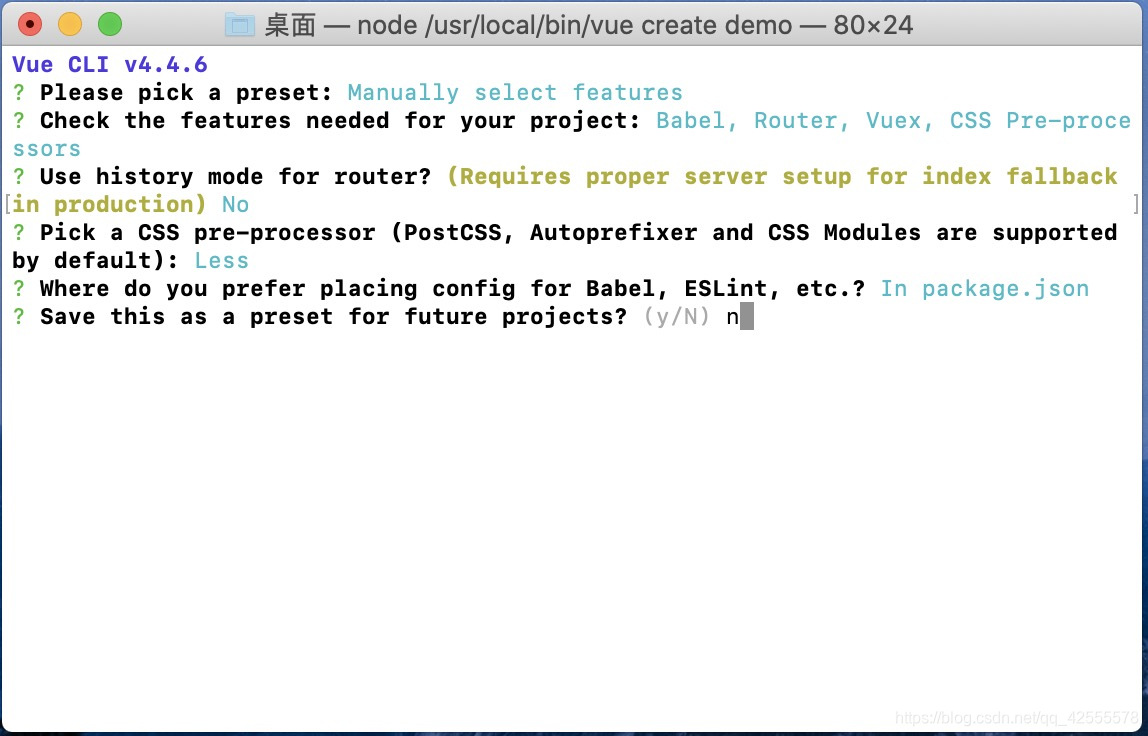Click 'Where do you prefer placing config' prompt
Image resolution: width=1148 pixels, height=736 pixels.
pyautogui.click(x=452, y=289)
